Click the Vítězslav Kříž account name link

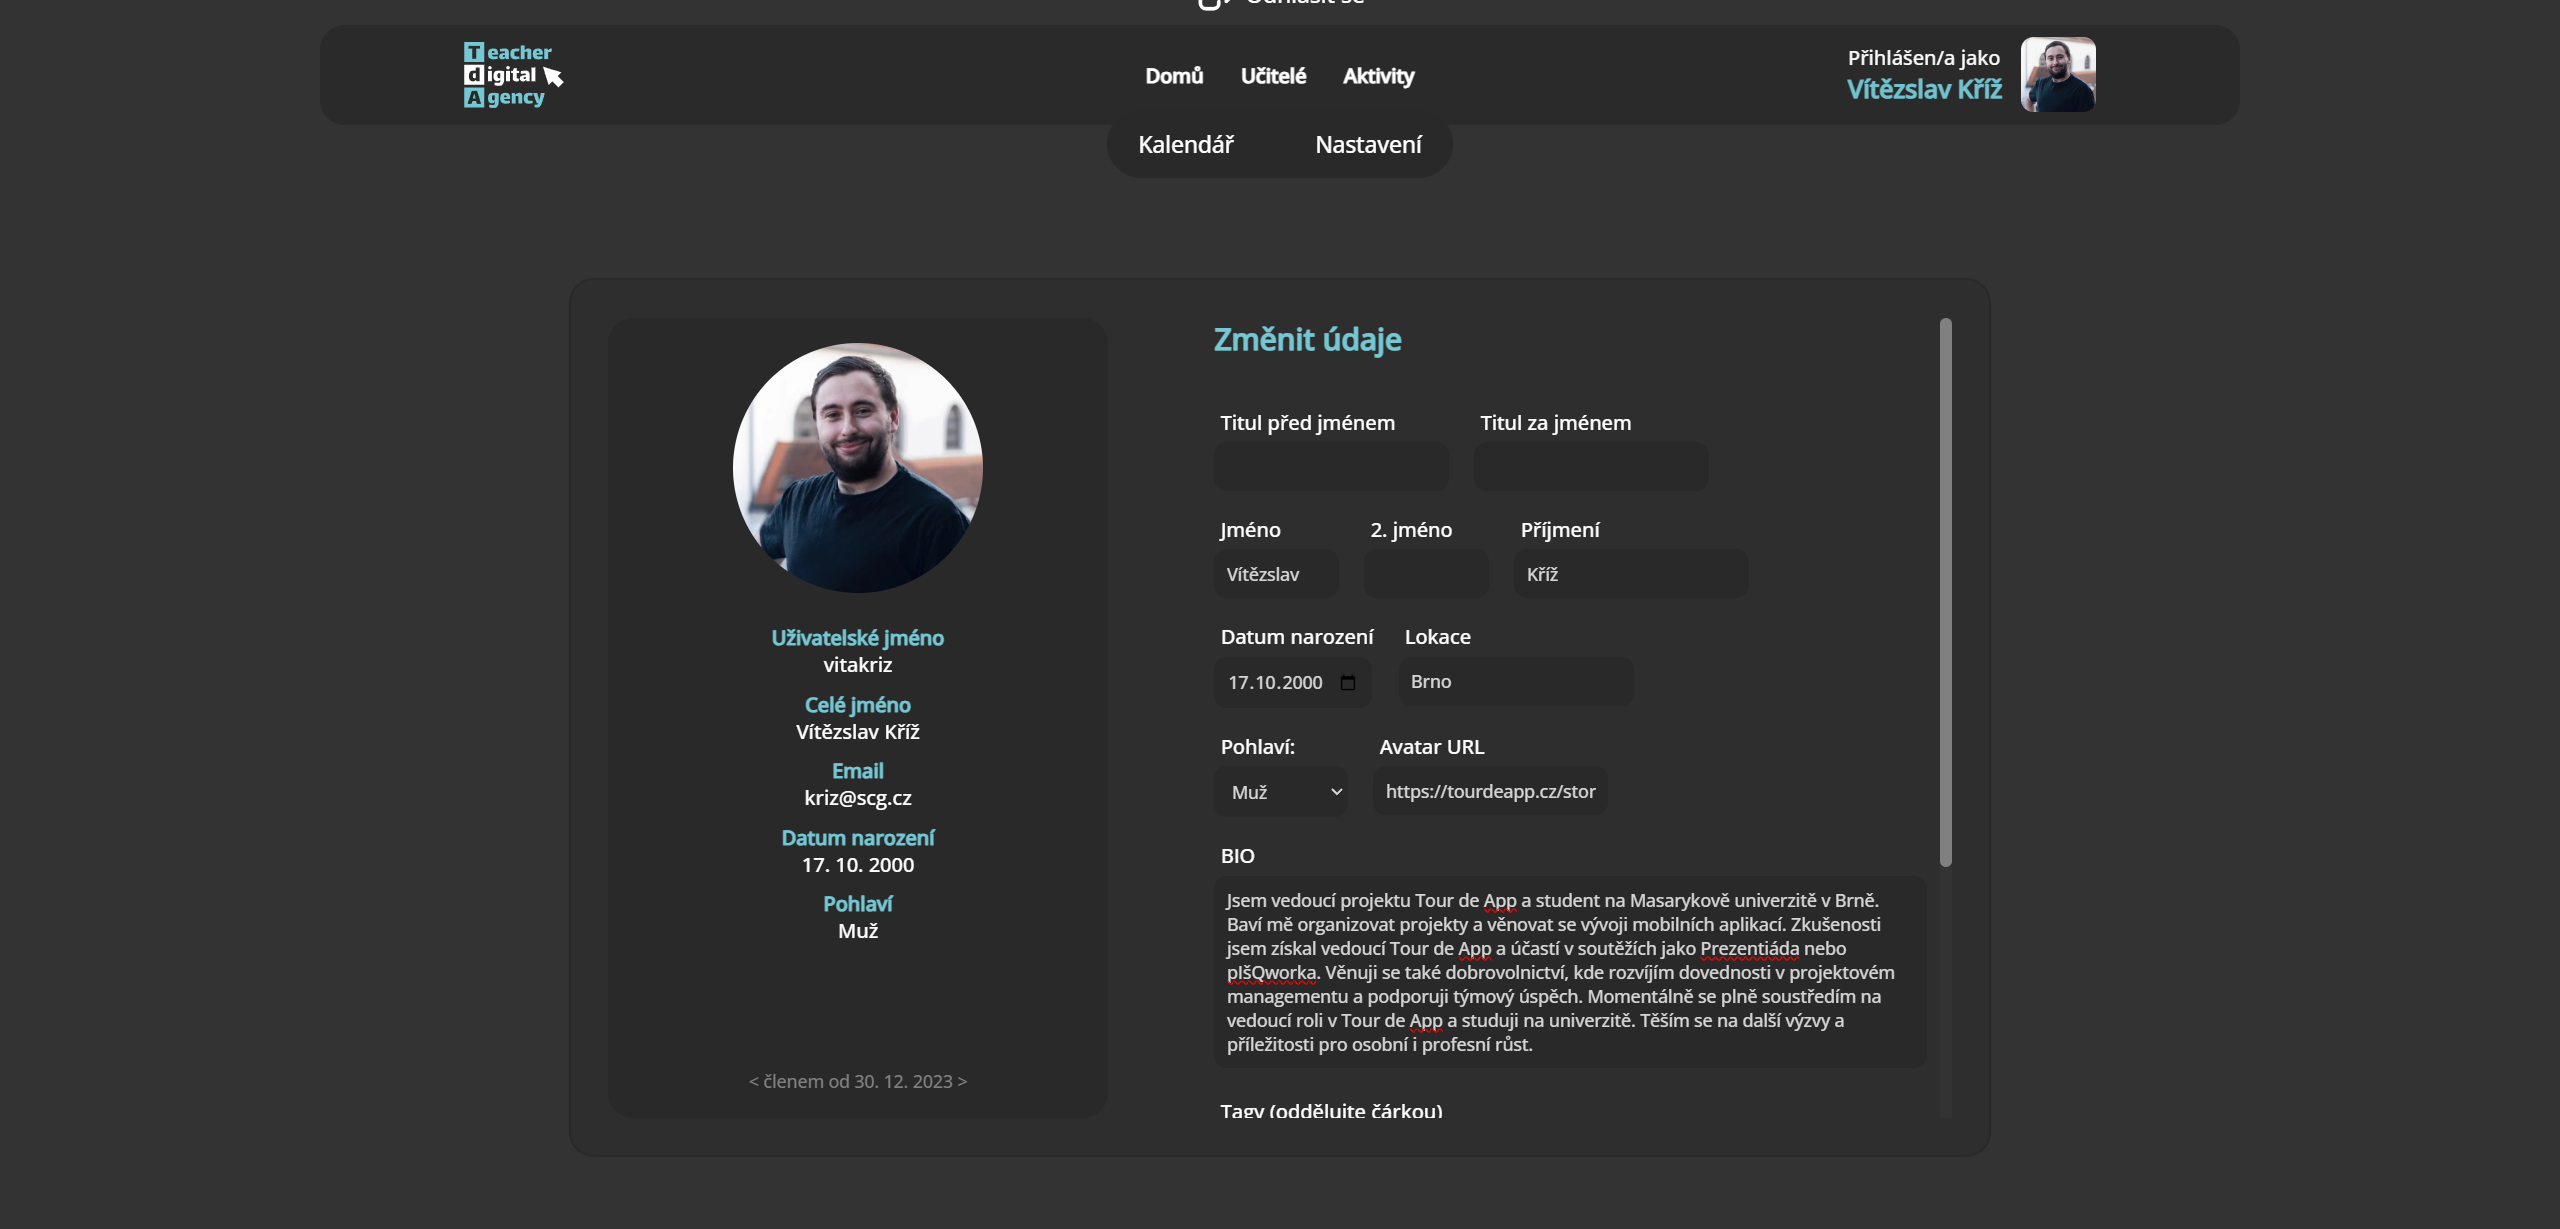coord(1924,89)
